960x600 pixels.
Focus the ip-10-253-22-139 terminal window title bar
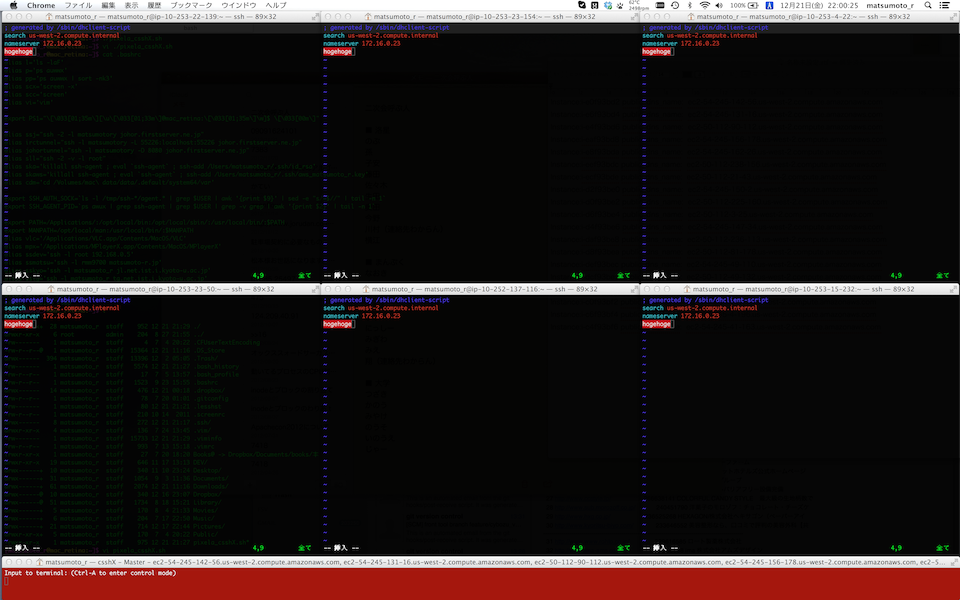tap(160, 17)
